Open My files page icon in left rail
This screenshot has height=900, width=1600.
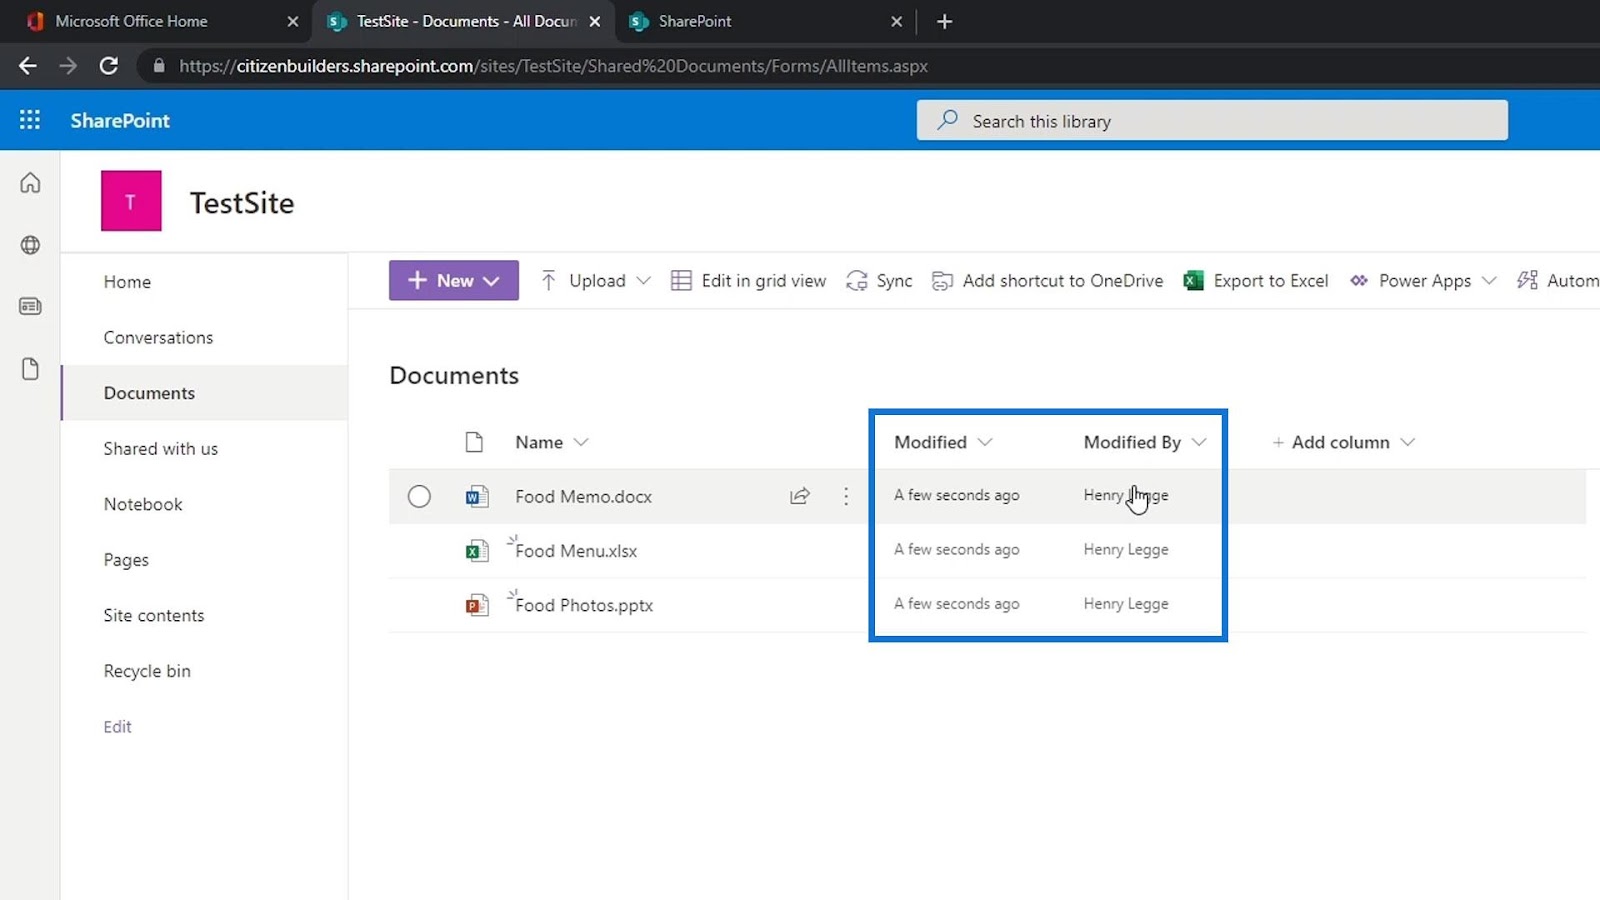(30, 369)
